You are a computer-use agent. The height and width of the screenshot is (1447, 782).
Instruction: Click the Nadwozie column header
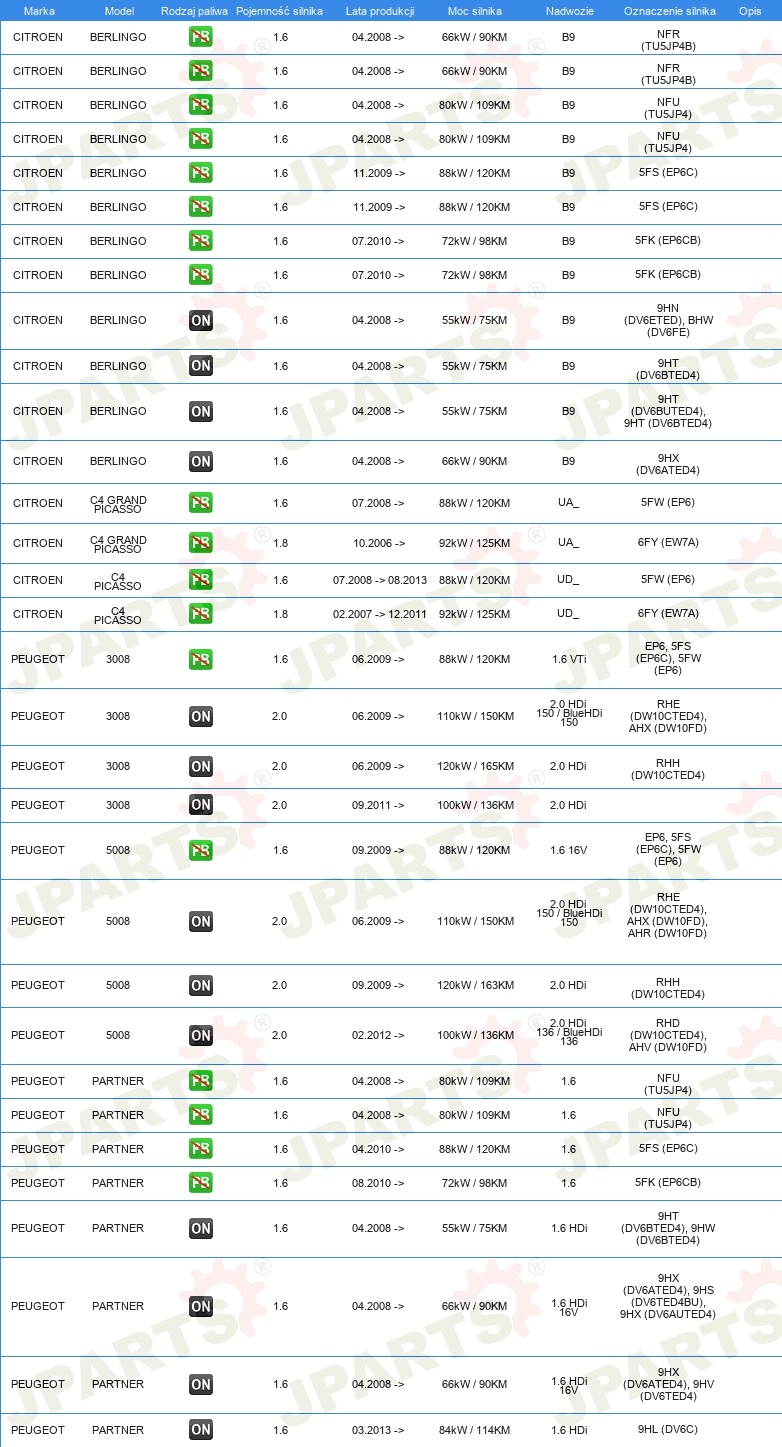pyautogui.click(x=568, y=11)
